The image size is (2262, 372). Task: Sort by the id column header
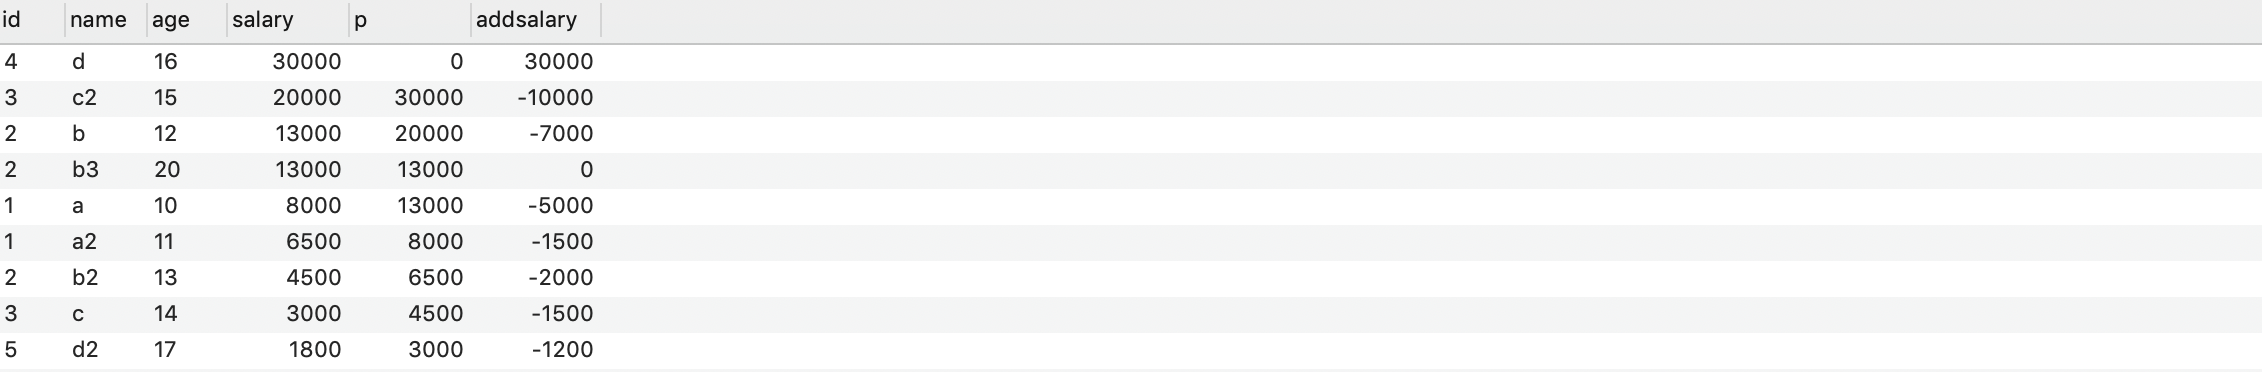32,20
